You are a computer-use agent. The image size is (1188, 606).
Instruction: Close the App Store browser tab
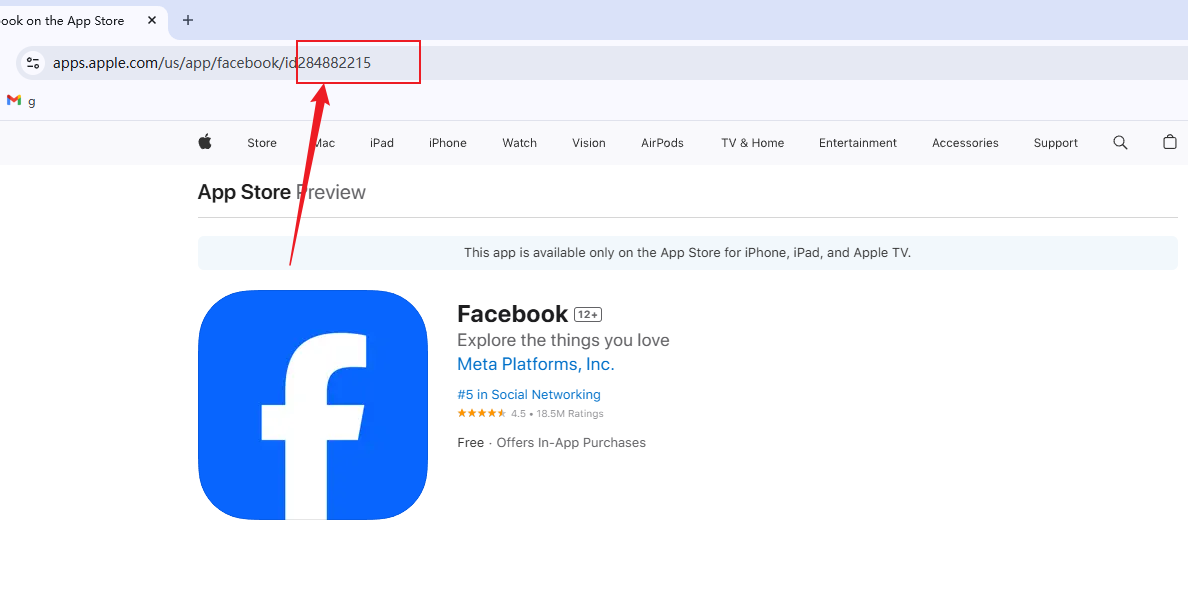point(152,20)
